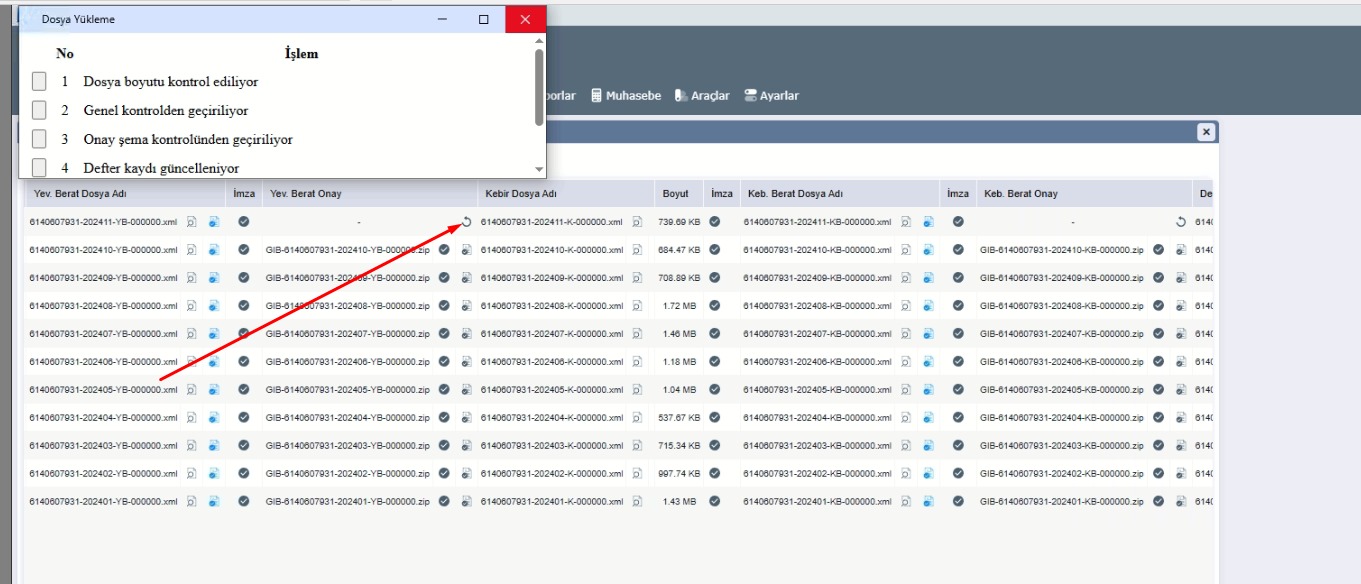This screenshot has width=1361, height=584.
Task: Preview the 202410-K-000000.xml Kebir file
Action: [637, 250]
